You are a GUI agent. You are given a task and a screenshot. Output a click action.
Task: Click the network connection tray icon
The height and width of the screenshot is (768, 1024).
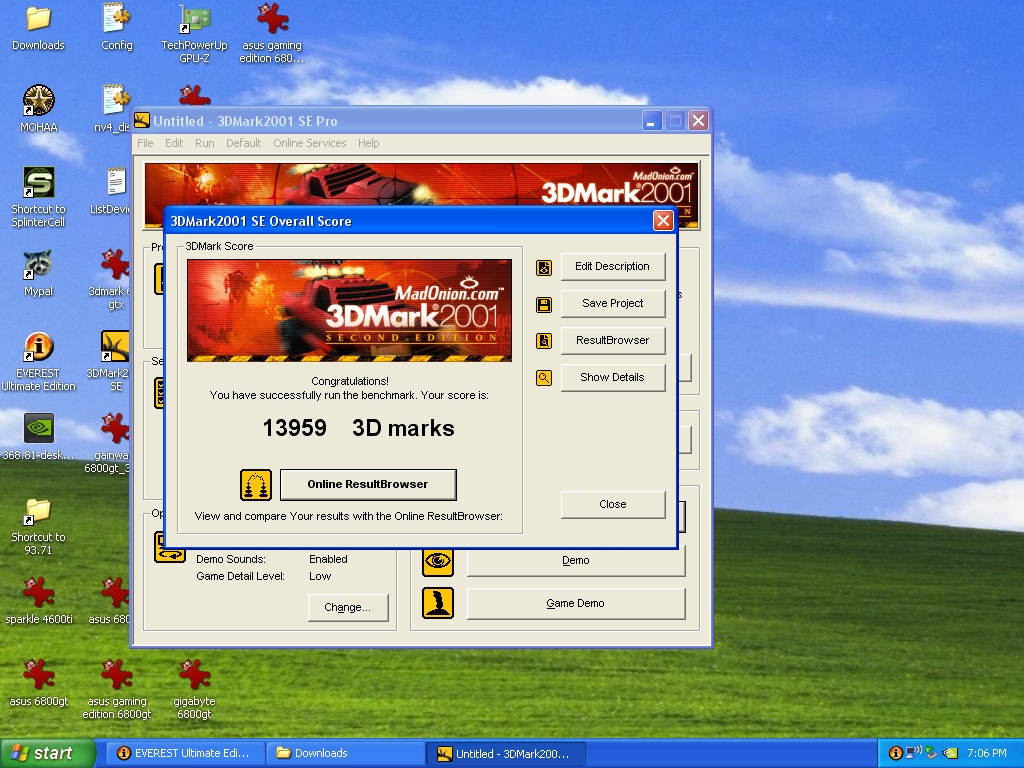tap(913, 753)
